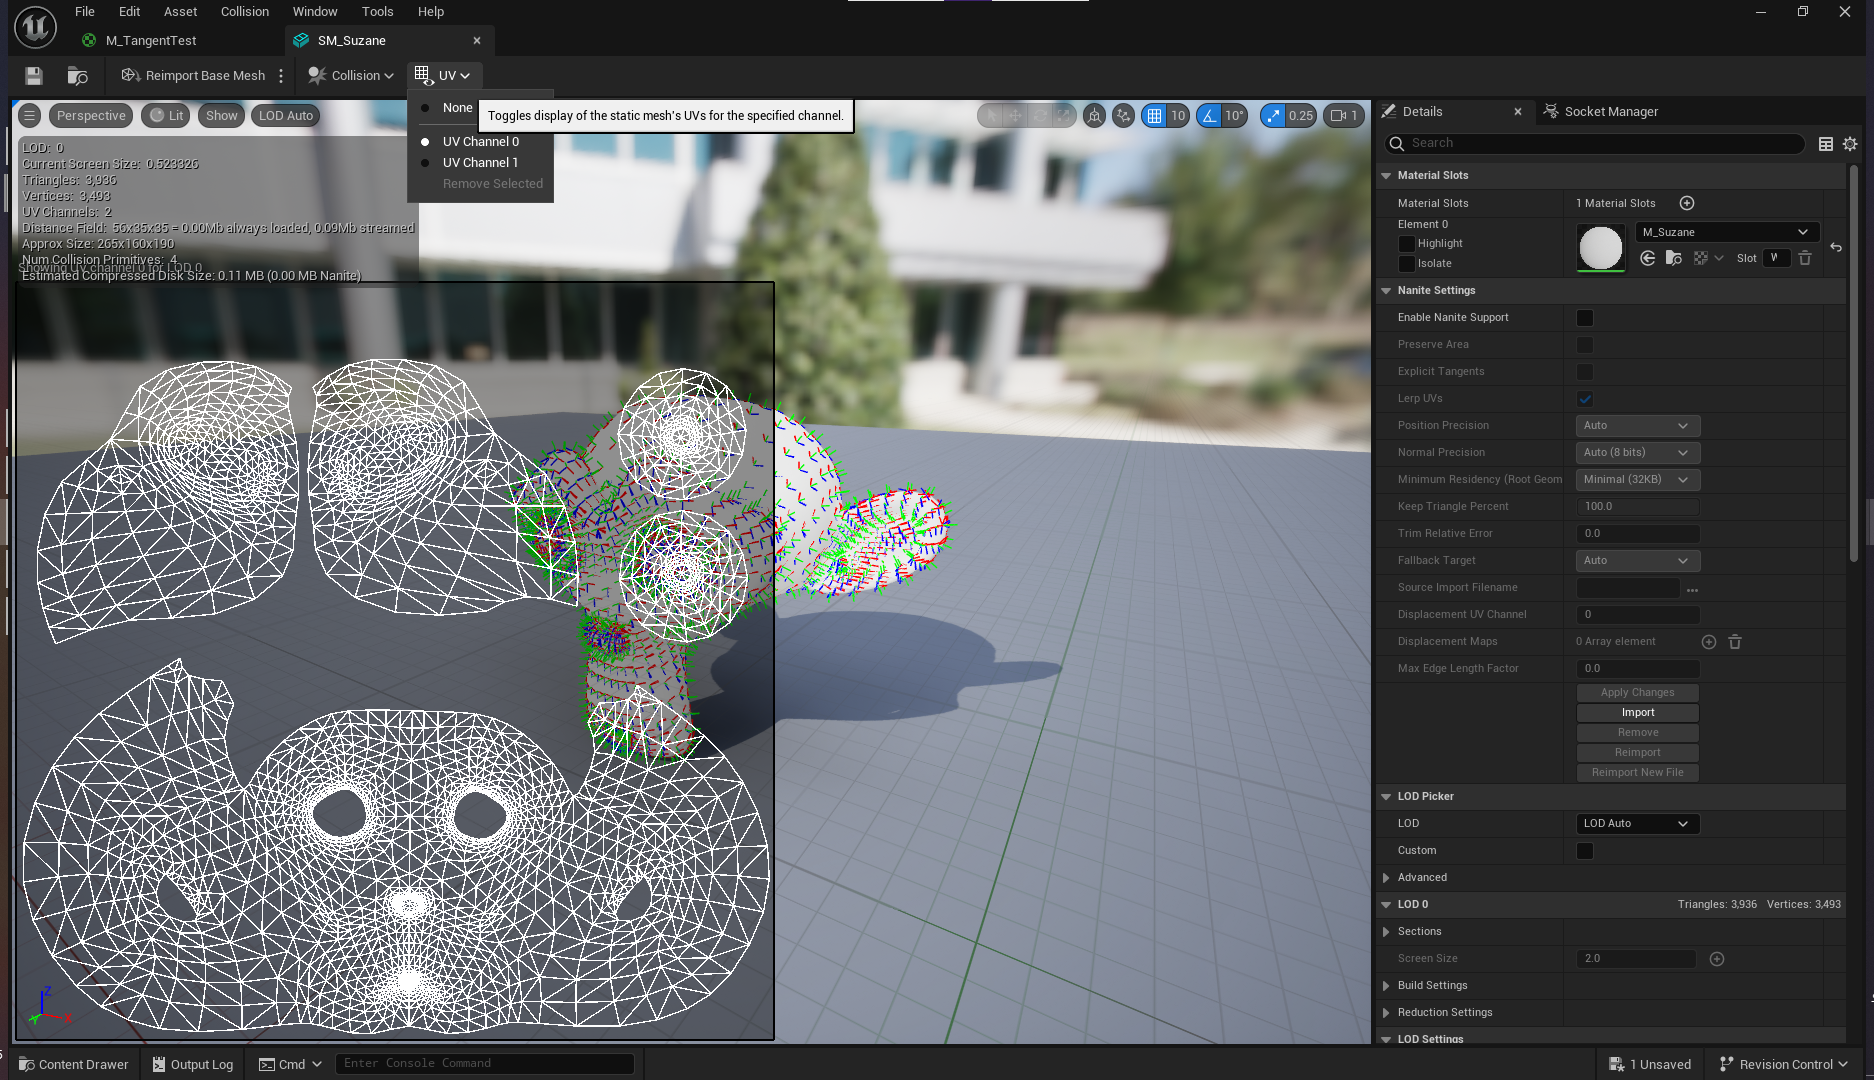Open the Asset menu
1874x1080 pixels.
point(180,12)
